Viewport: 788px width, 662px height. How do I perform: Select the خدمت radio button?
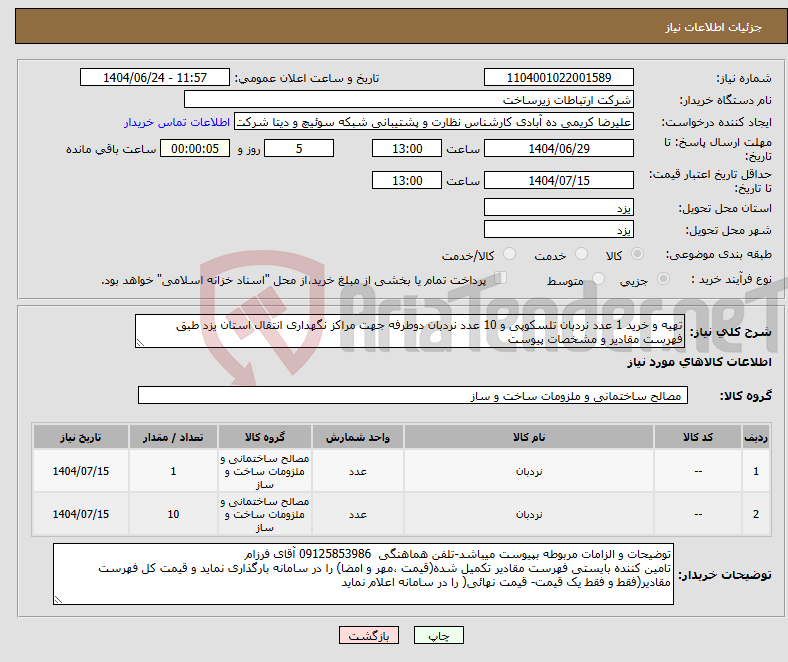point(581,254)
